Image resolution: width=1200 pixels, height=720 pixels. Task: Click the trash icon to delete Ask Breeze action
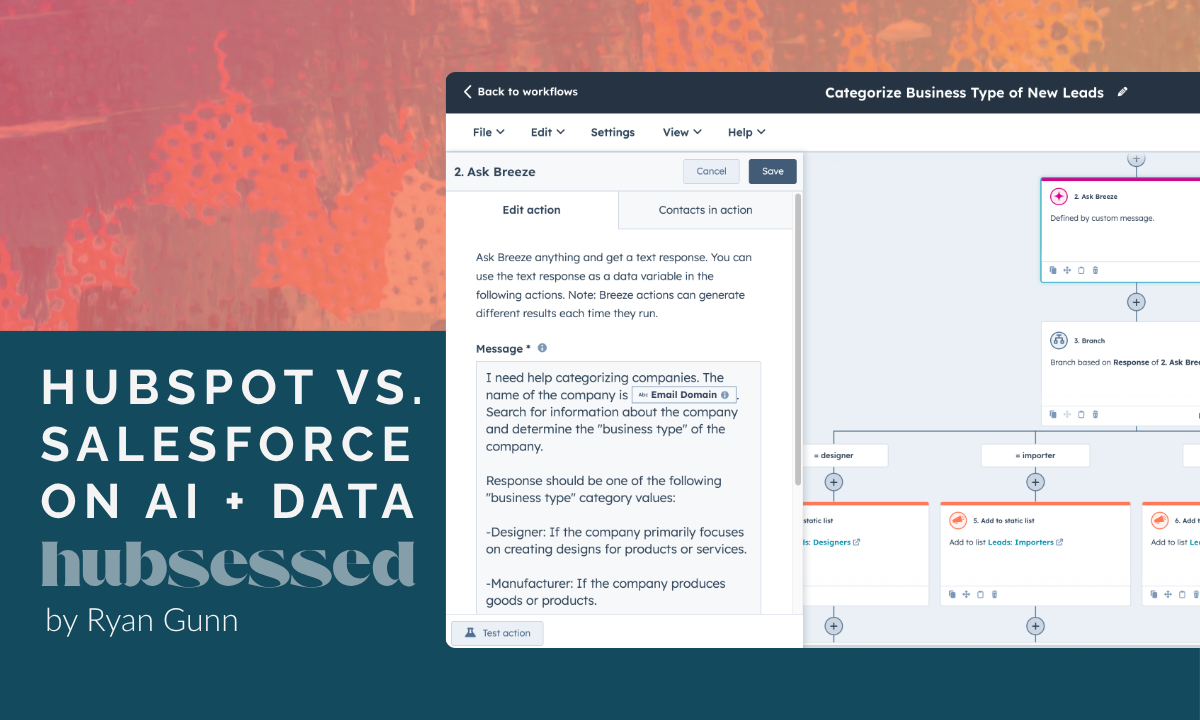pyautogui.click(x=1095, y=270)
